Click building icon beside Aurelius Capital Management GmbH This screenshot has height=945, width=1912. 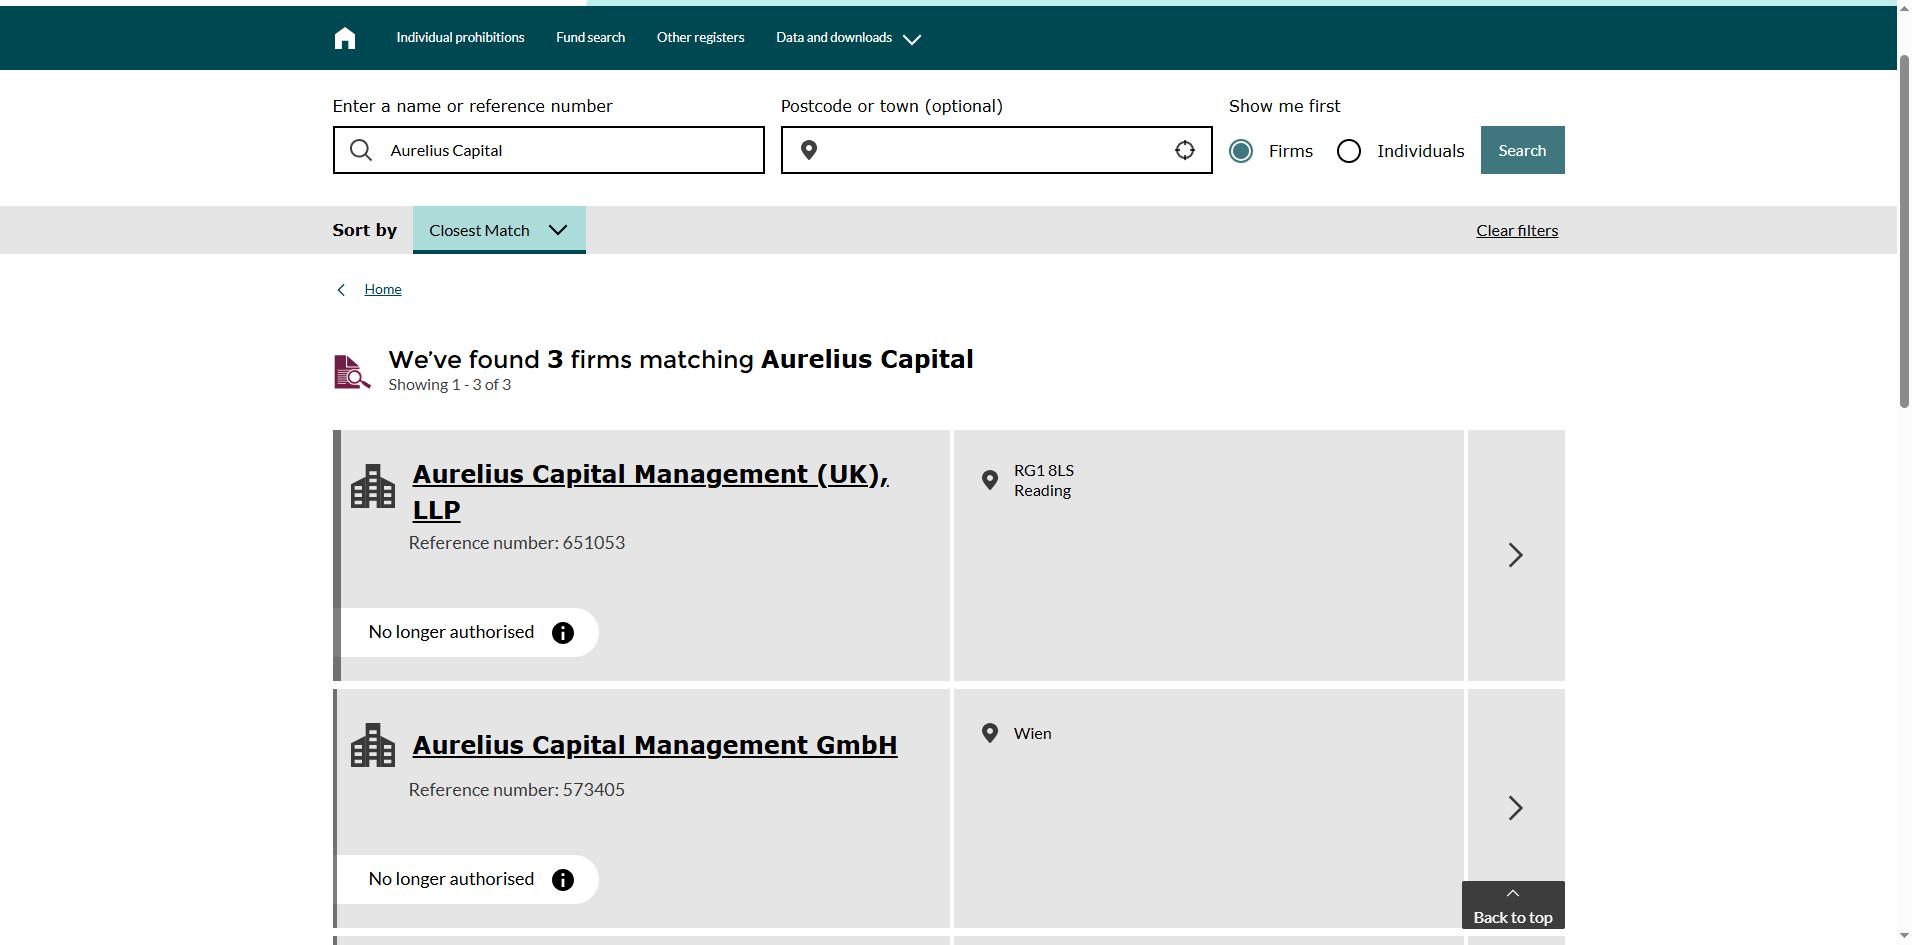pos(373,746)
